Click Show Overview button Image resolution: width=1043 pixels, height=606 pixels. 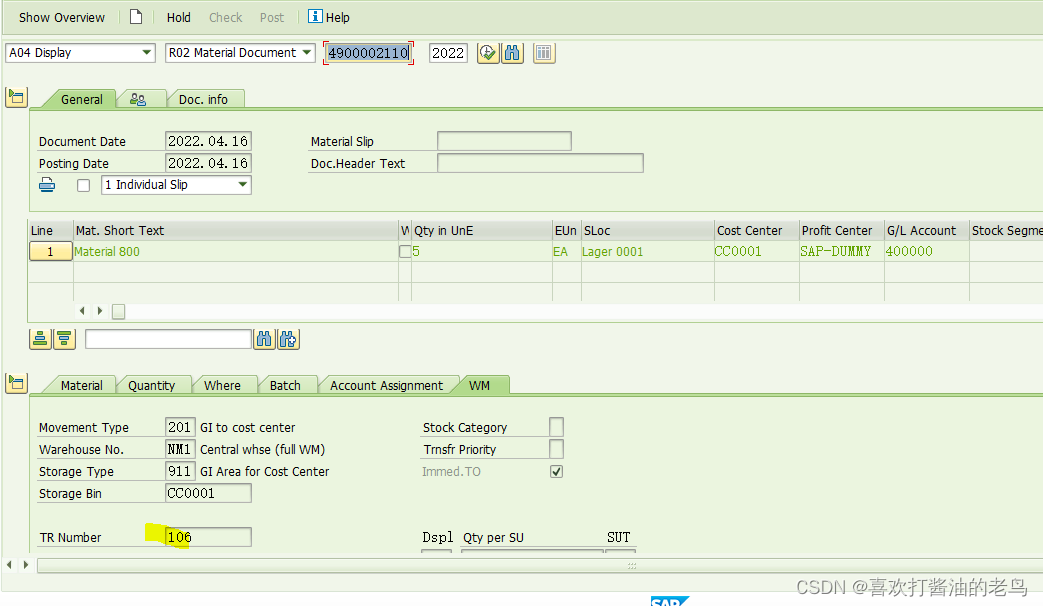coord(61,17)
